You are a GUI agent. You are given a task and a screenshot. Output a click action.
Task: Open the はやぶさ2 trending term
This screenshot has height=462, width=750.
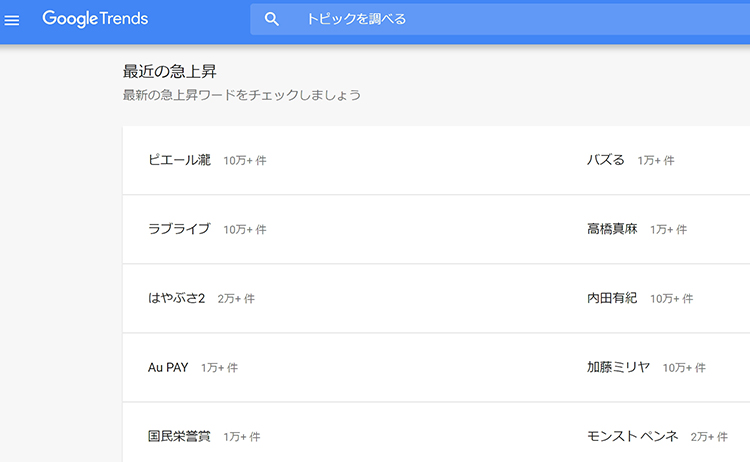click(x=176, y=298)
